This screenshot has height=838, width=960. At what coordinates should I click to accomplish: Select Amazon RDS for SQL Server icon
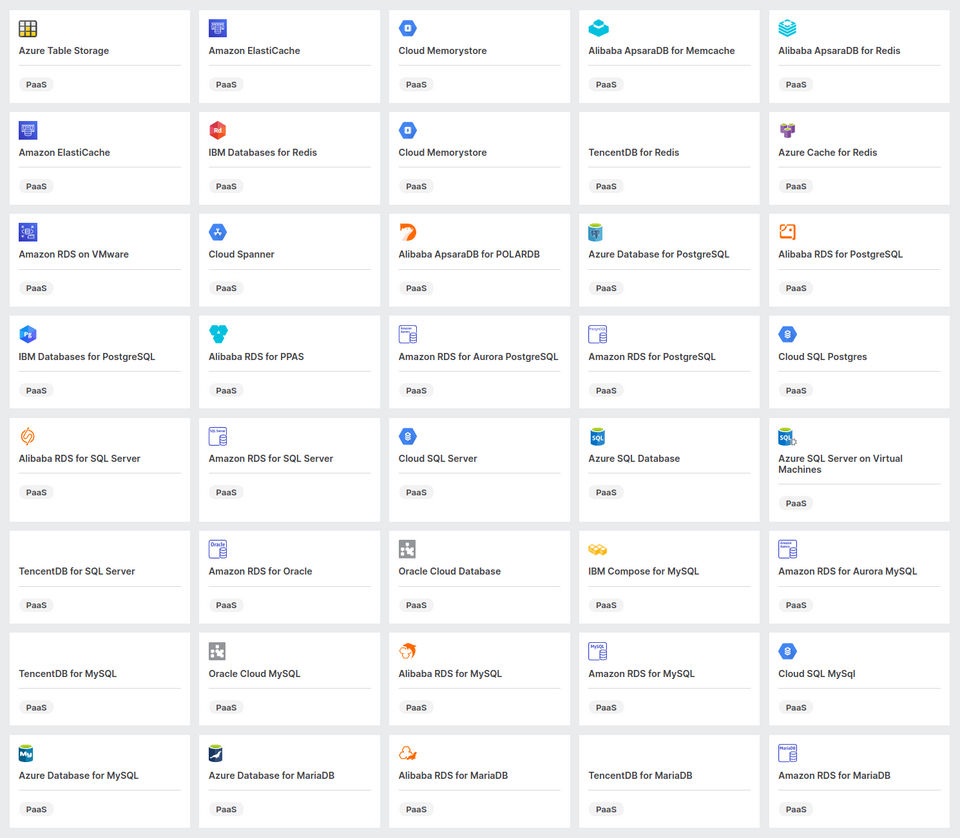pyautogui.click(x=218, y=436)
